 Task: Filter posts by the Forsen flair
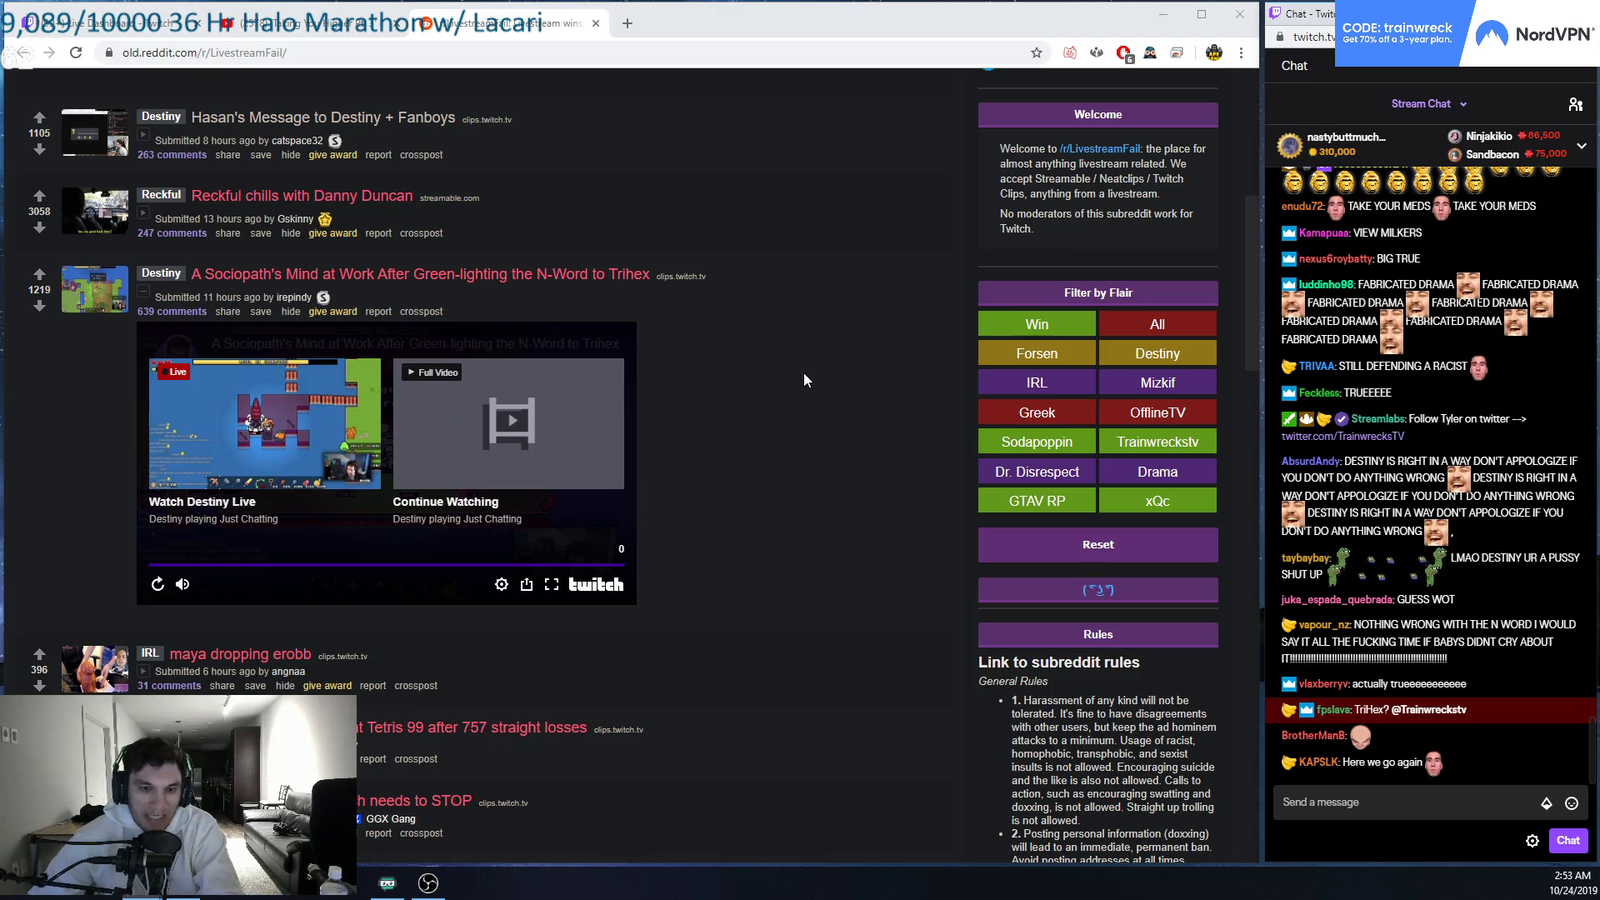click(x=1037, y=353)
